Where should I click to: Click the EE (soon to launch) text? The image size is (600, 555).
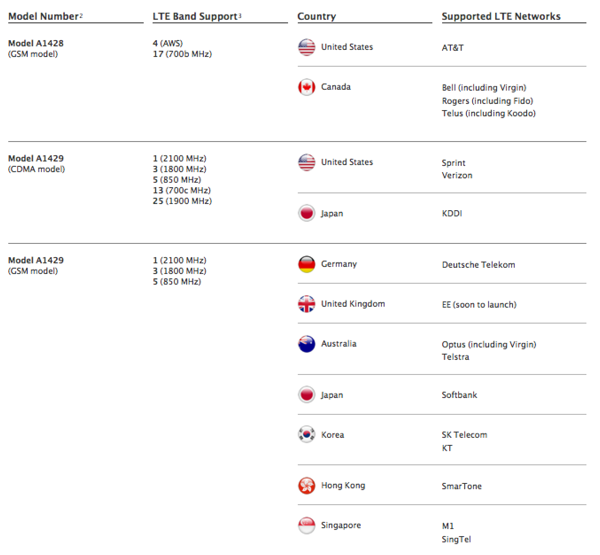click(479, 305)
